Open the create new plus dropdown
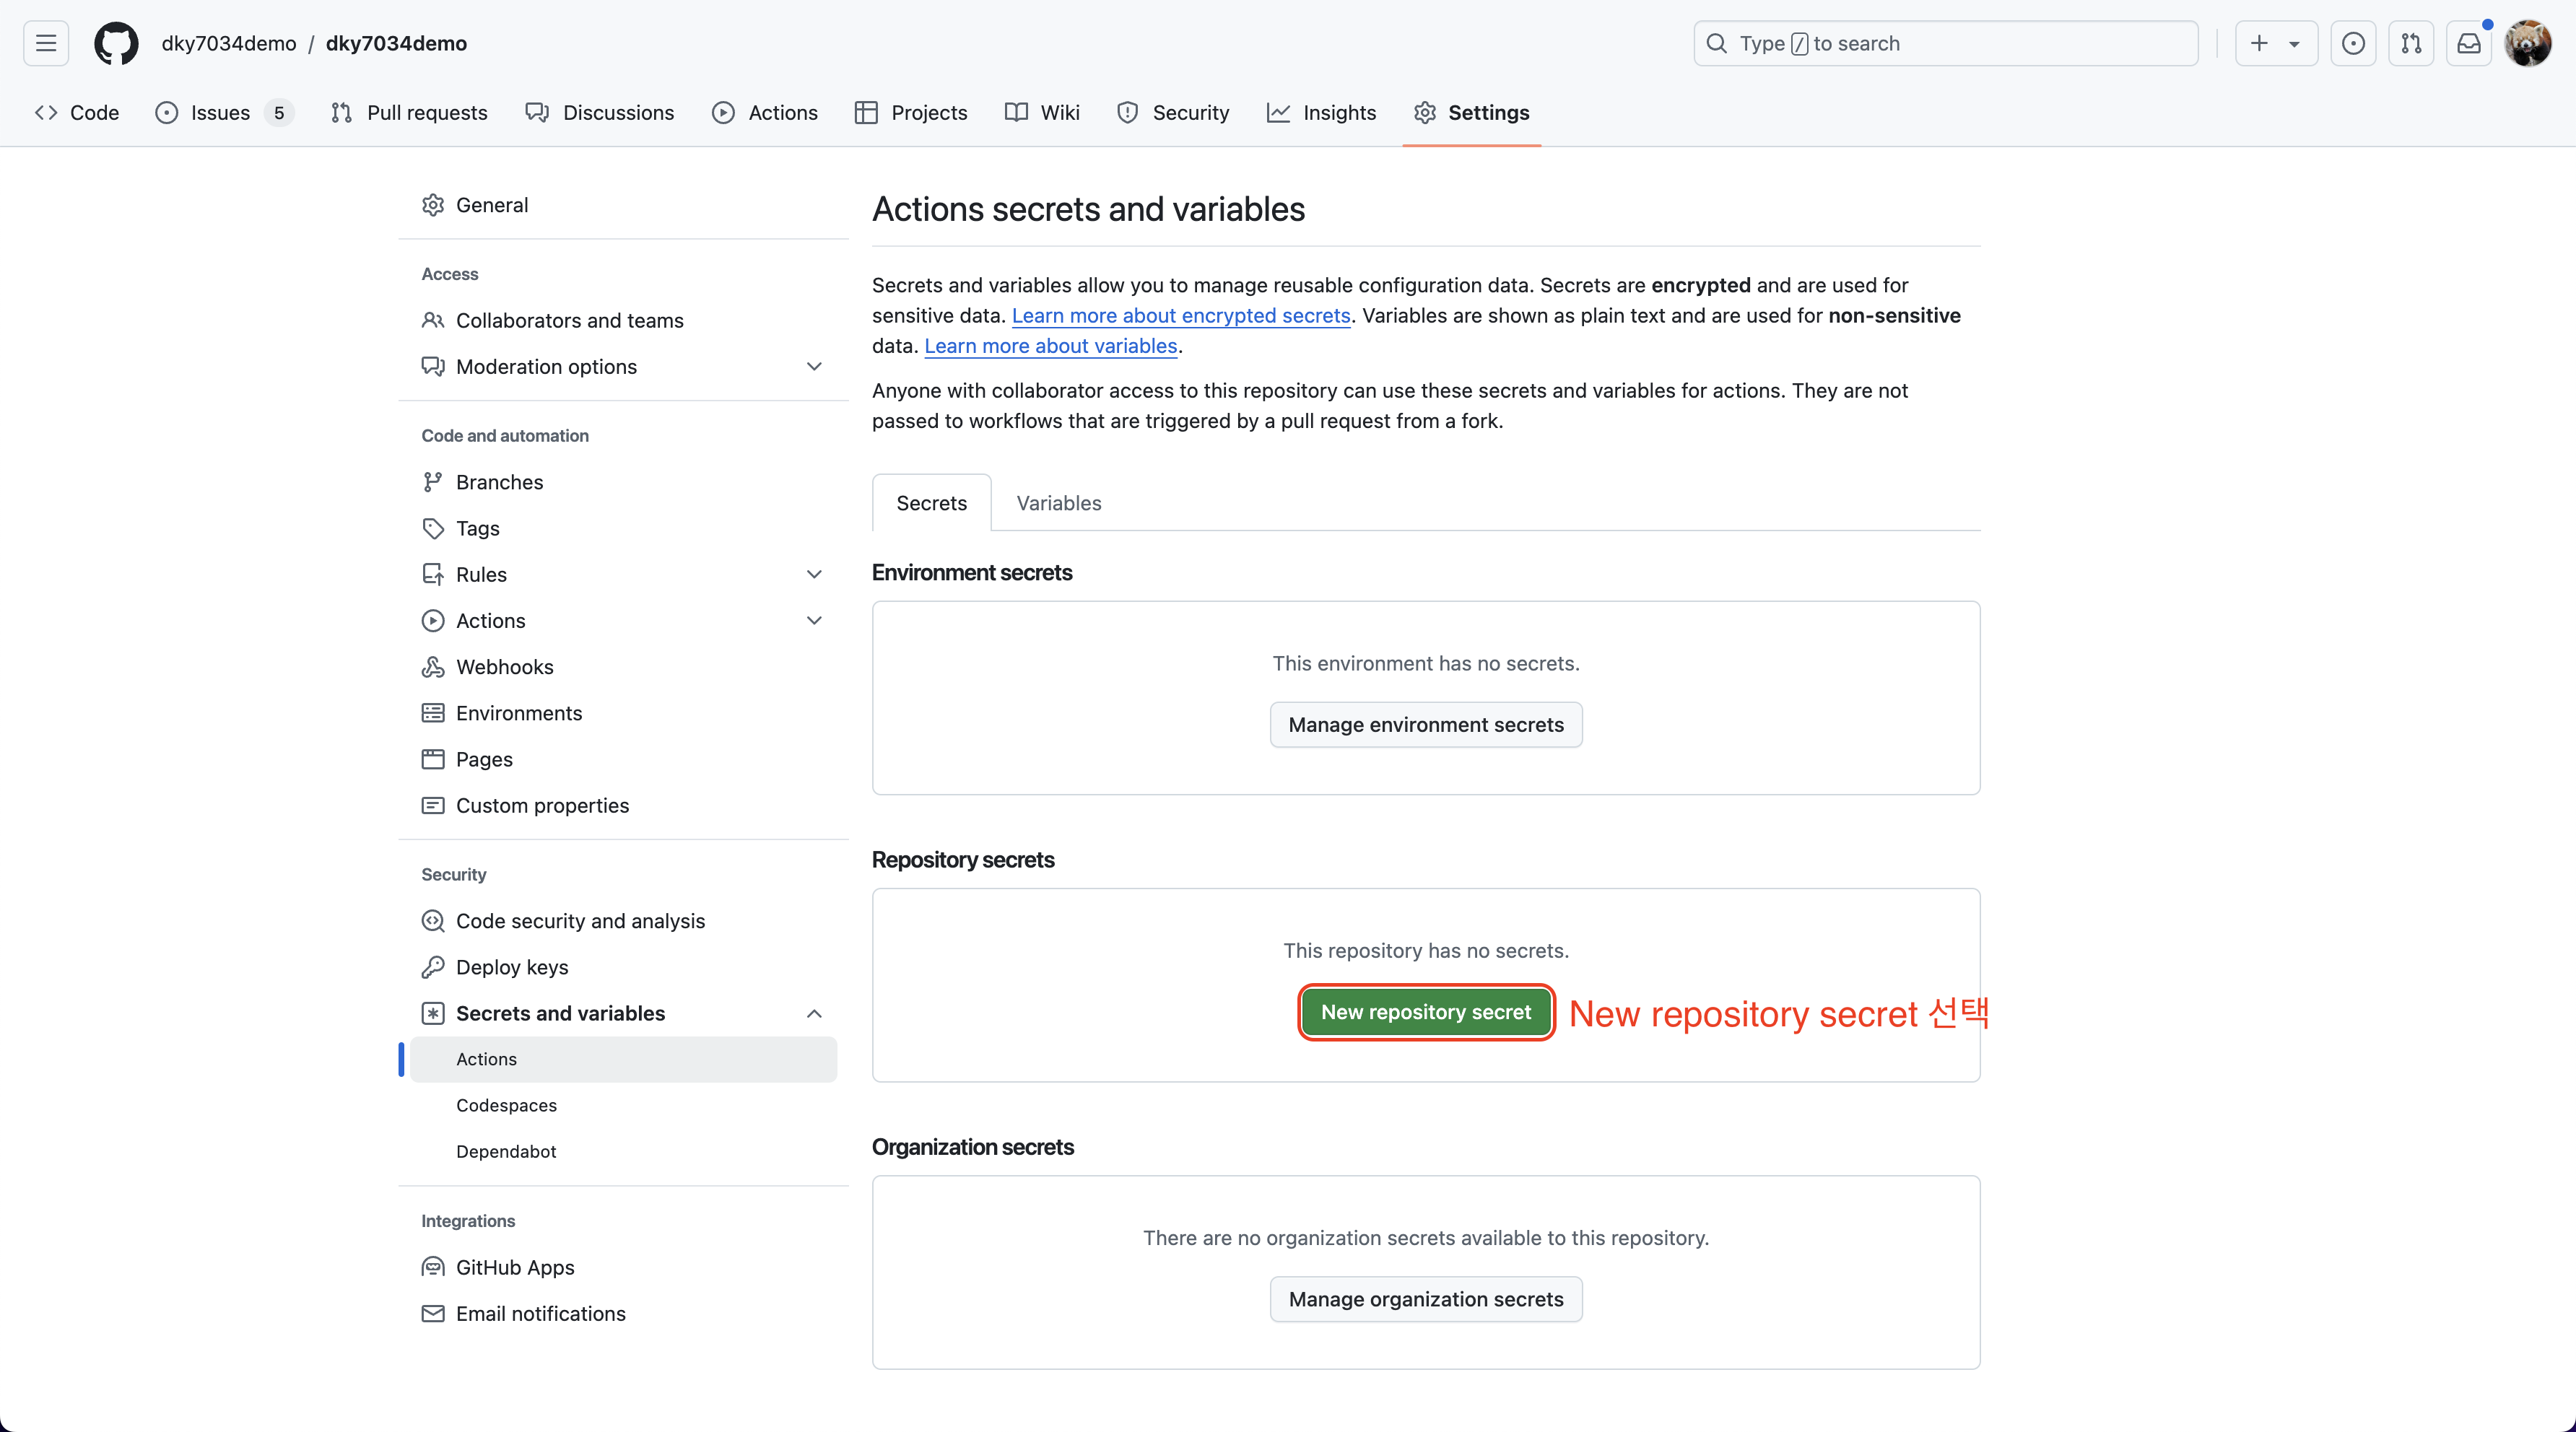 pyautogui.click(x=2275, y=43)
